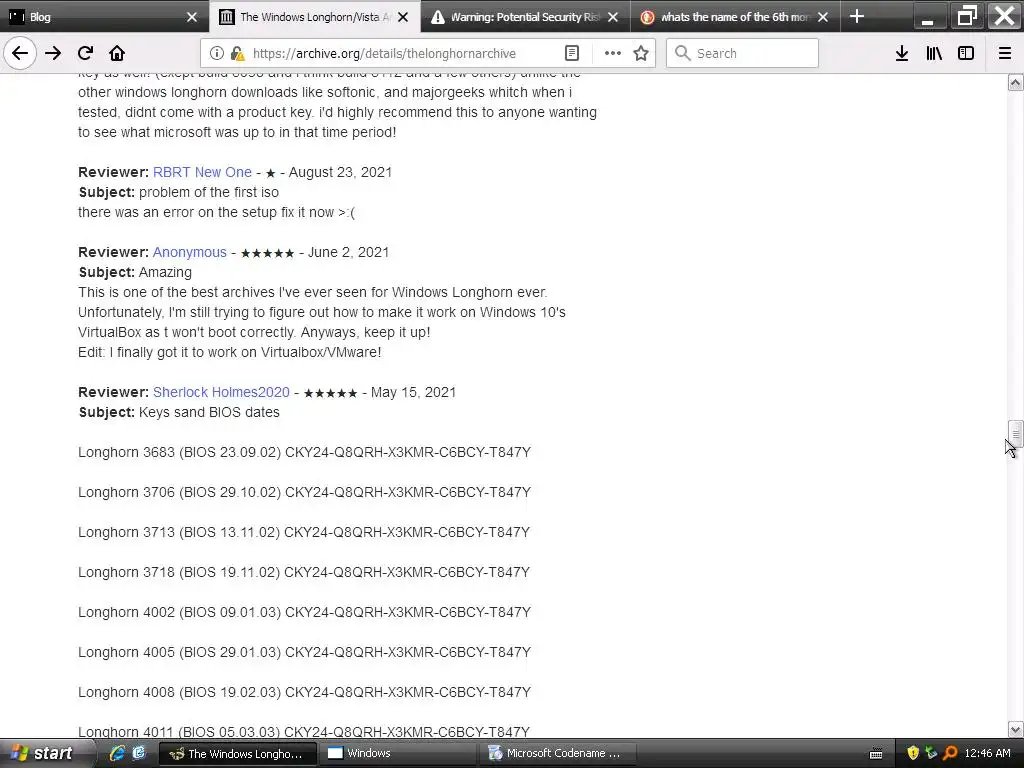Bookmark this page with the star
The height and width of the screenshot is (768, 1024).
tap(641, 53)
